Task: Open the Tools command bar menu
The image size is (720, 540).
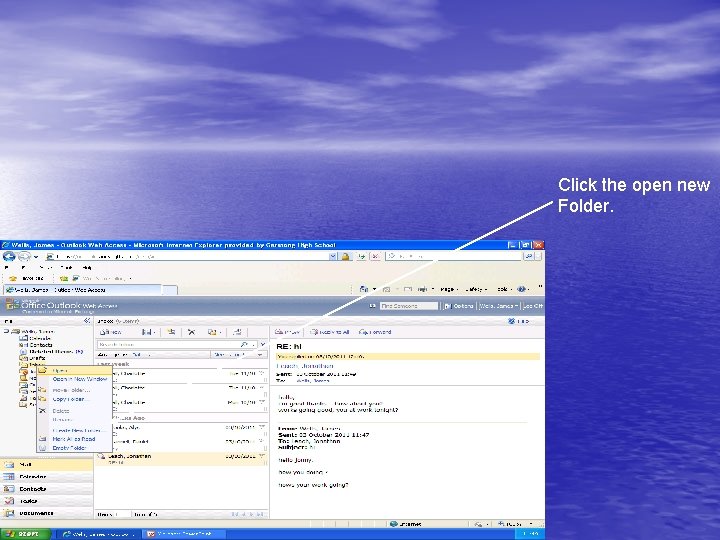Action: (x=503, y=289)
